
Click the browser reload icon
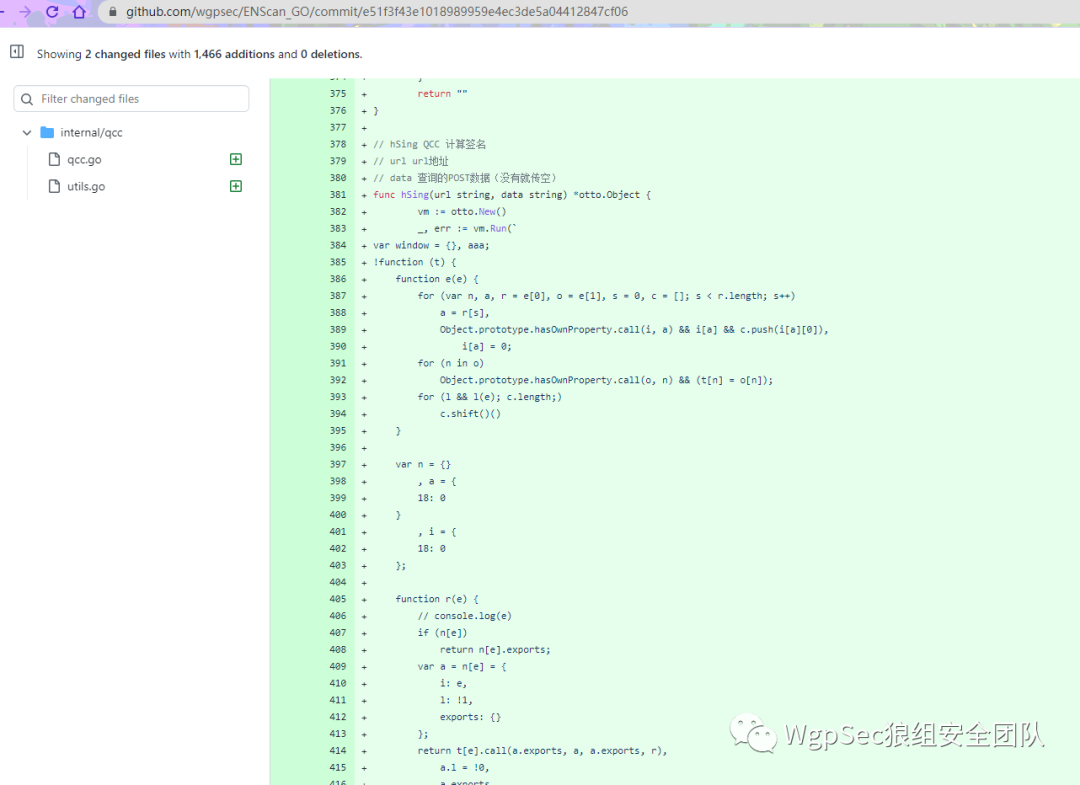[x=52, y=12]
